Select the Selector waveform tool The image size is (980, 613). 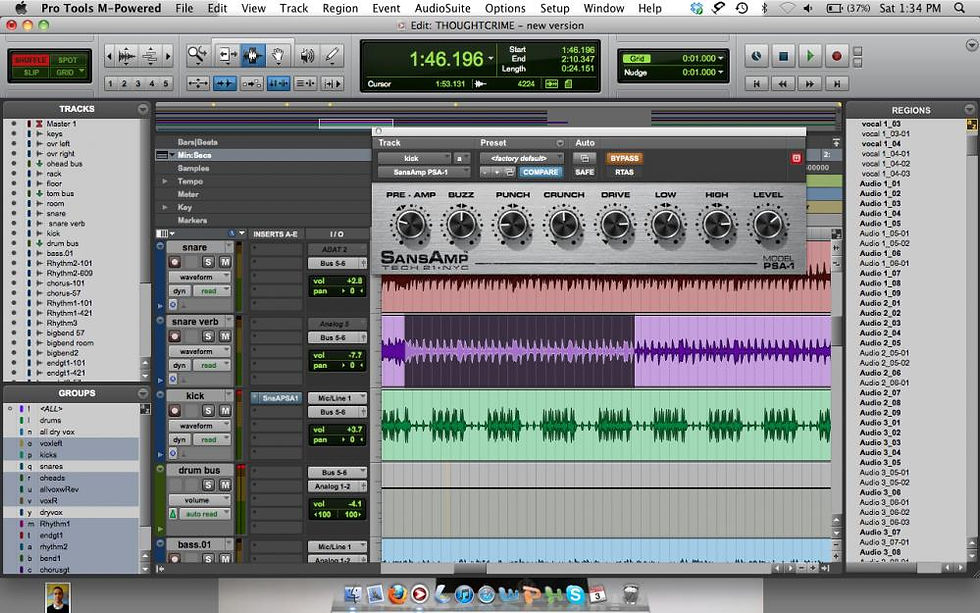(x=252, y=56)
